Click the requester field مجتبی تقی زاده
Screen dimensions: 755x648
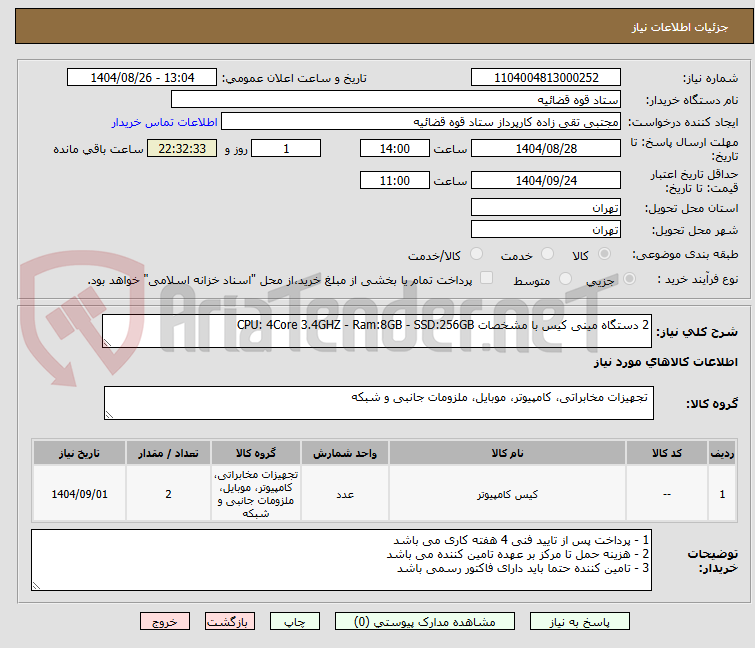[x=421, y=122]
